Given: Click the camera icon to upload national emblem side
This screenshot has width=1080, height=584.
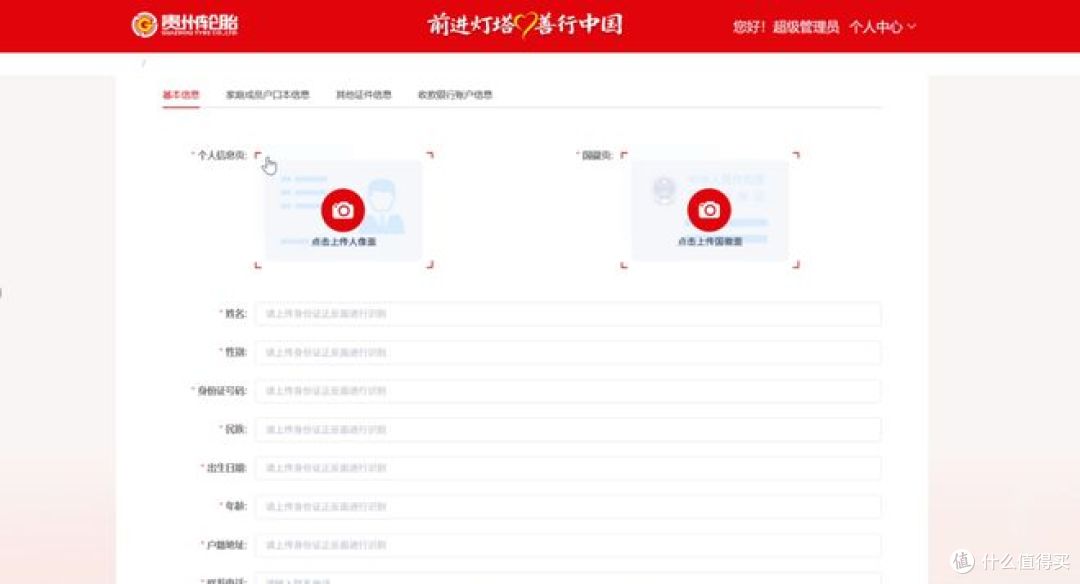Looking at the screenshot, I should point(709,210).
